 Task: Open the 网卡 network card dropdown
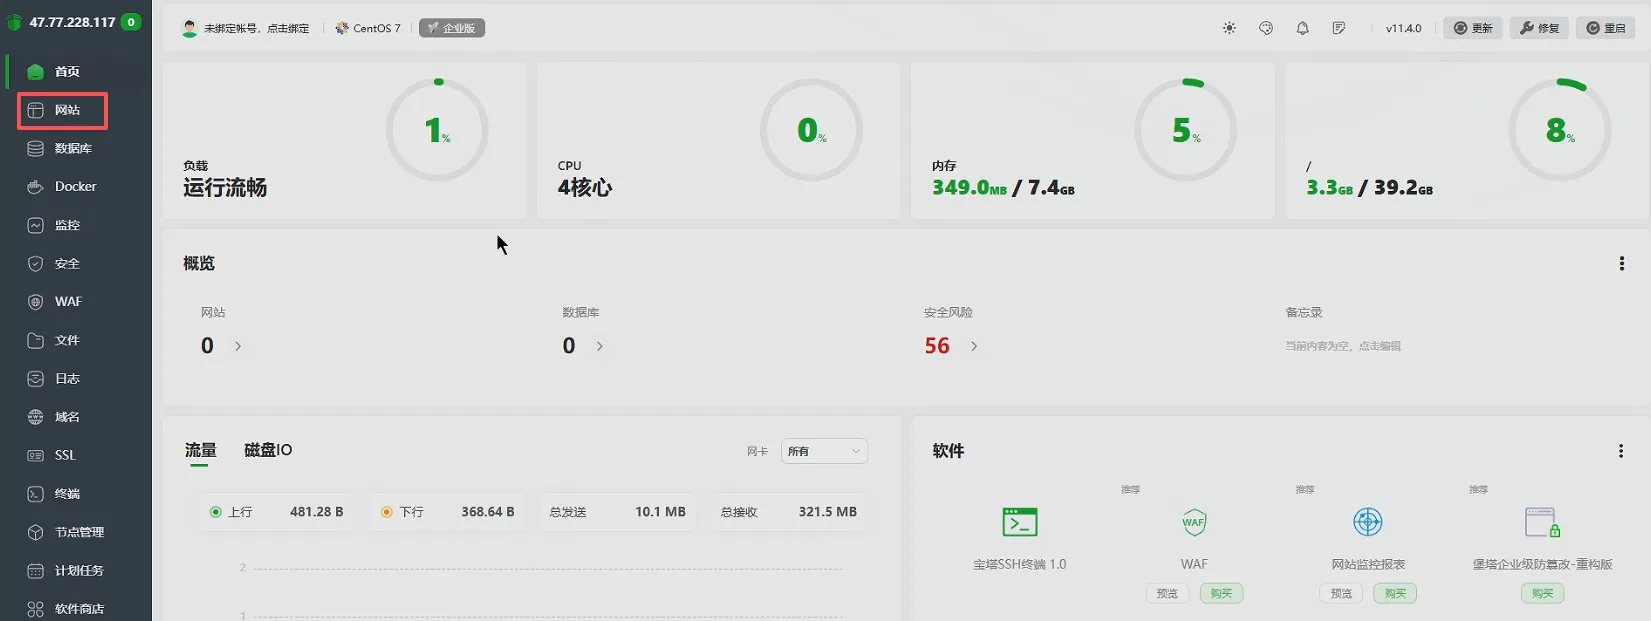(x=823, y=451)
